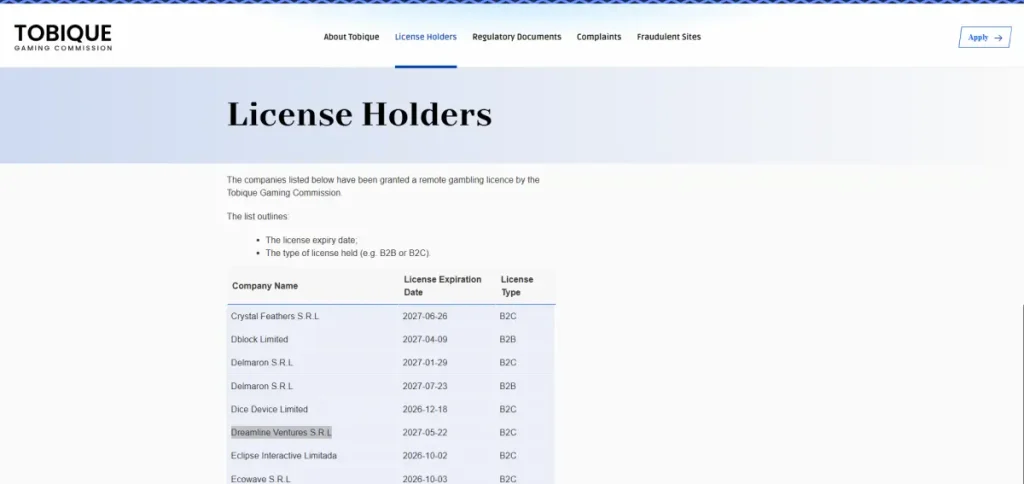Open the Tobique Gaming Commission logo home link
Screen dimensions: 1024x484
63,37
